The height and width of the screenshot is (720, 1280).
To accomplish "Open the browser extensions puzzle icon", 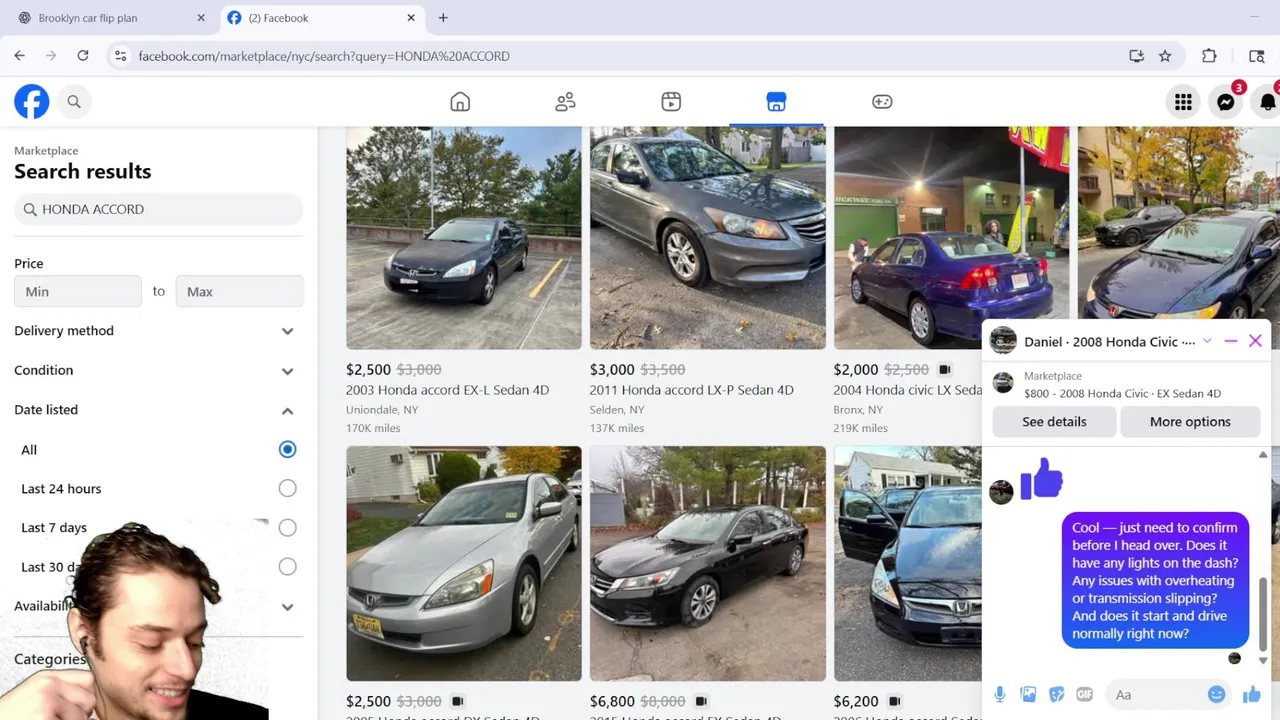I will 1209,56.
